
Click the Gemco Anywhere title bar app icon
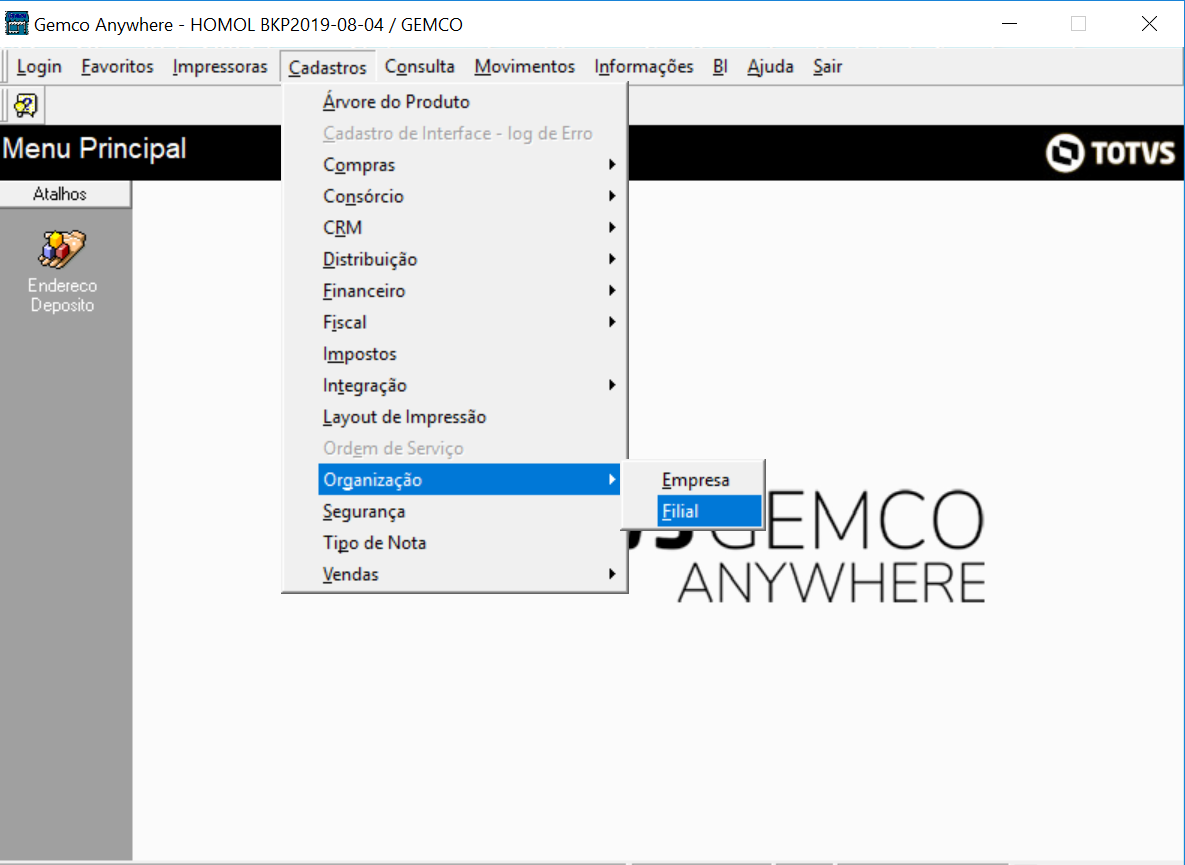coord(16,24)
